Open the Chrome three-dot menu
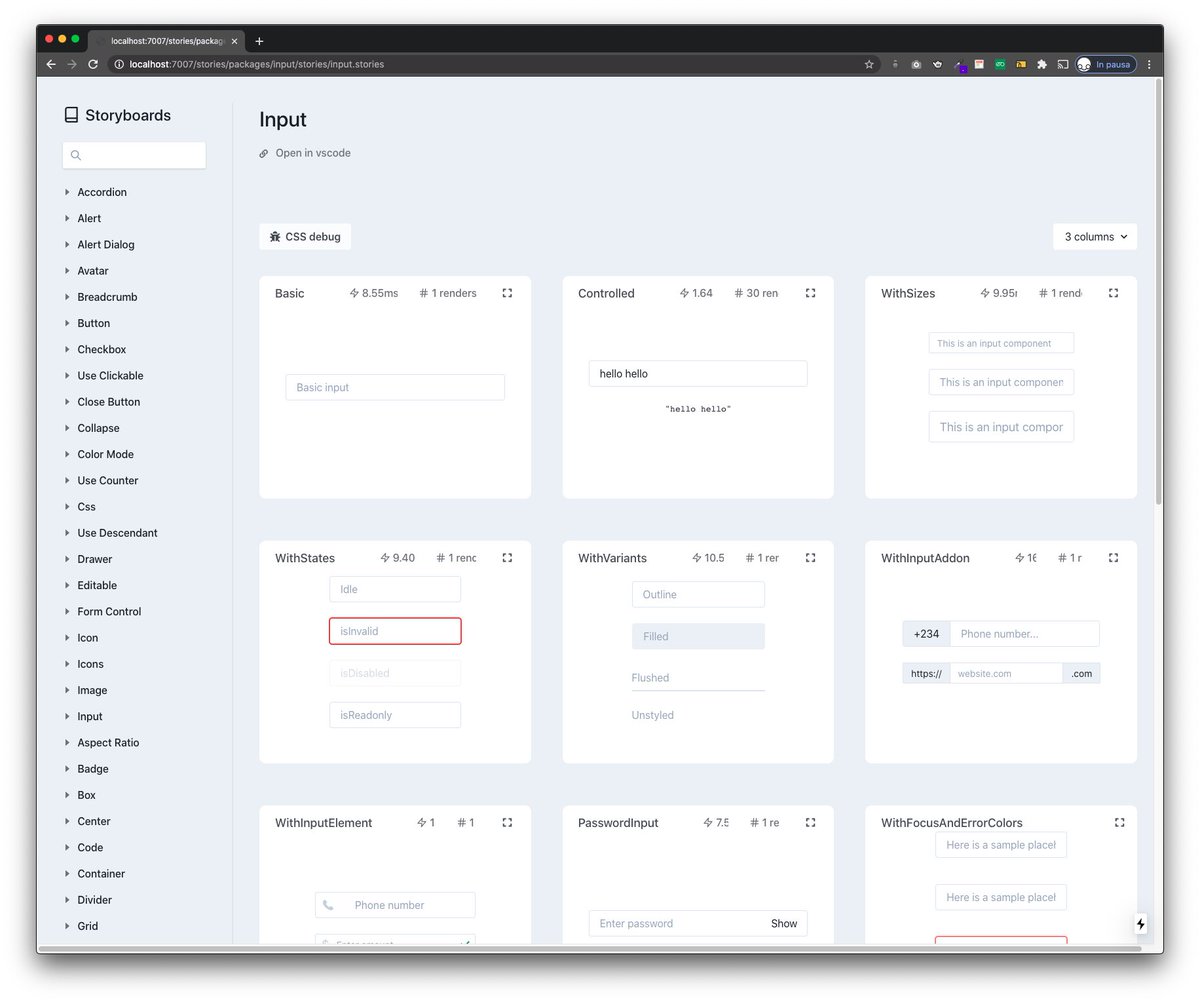Viewport: 1200px width, 1002px height. point(1149,64)
